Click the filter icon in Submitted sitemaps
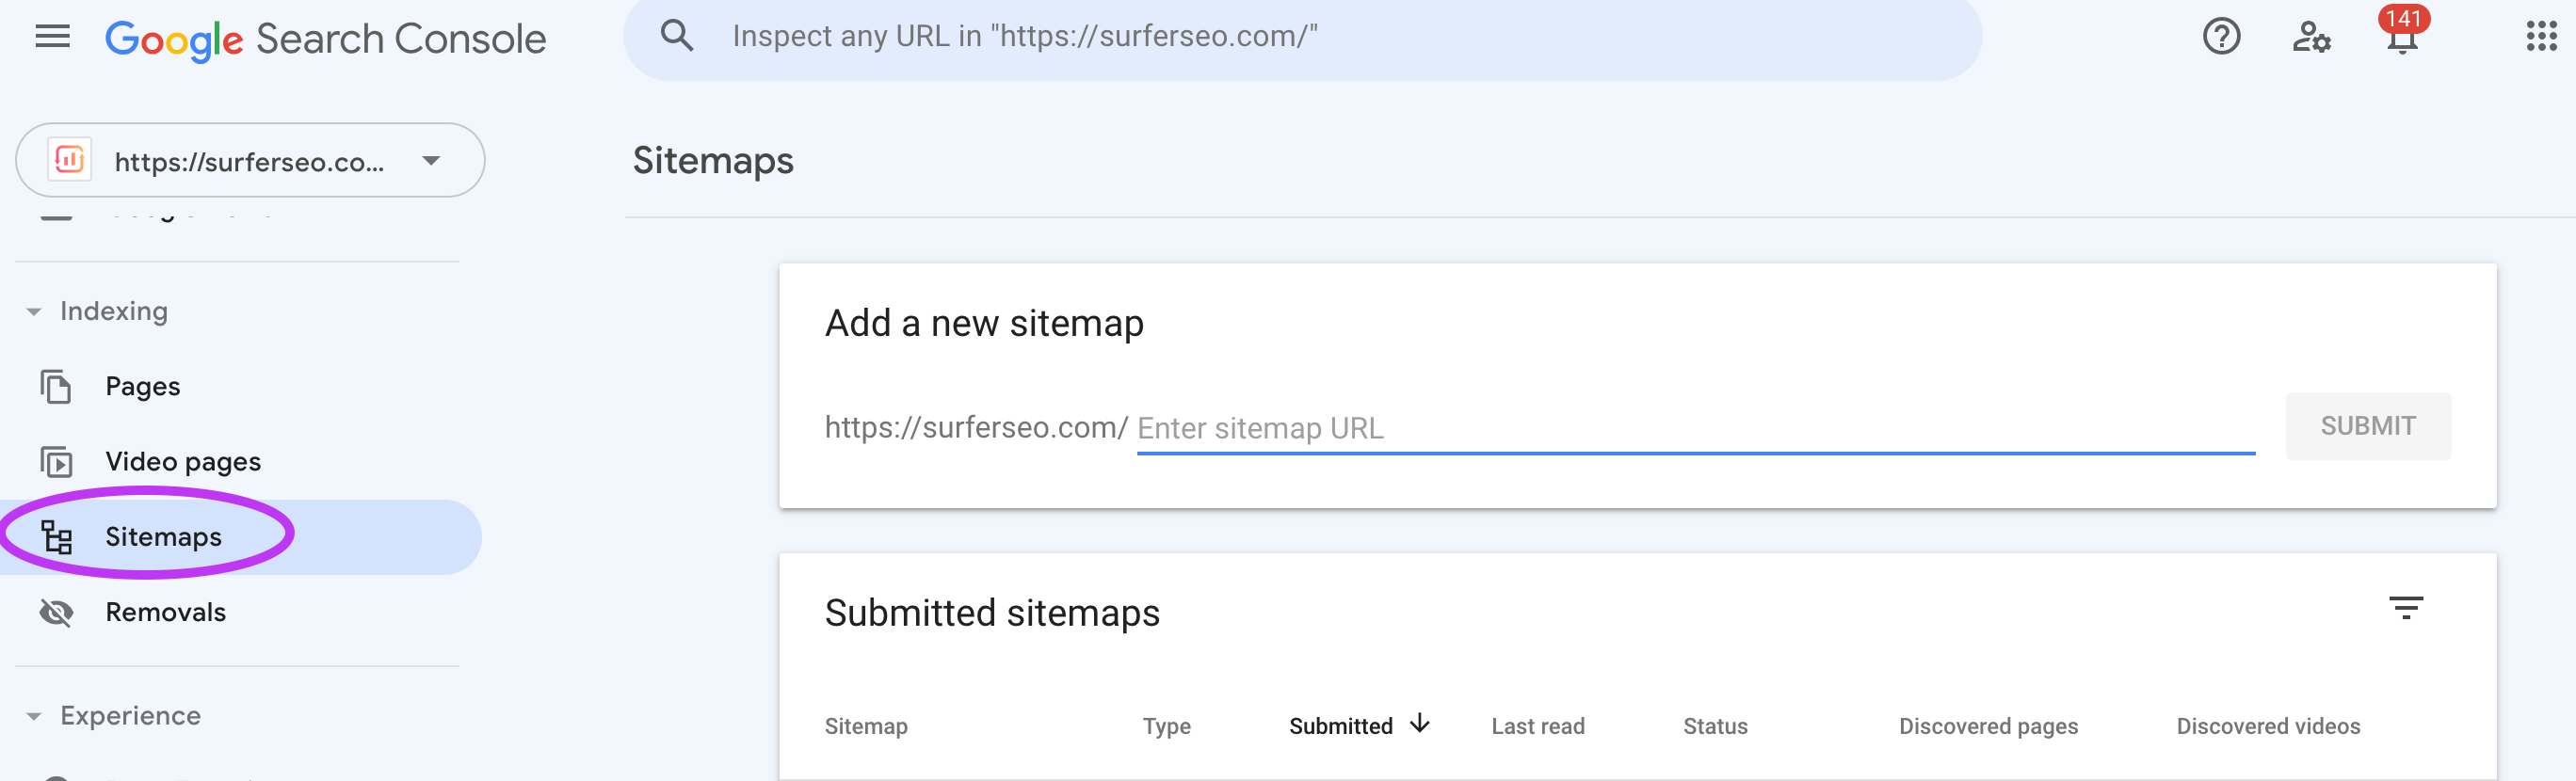The image size is (2576, 781). (2405, 607)
